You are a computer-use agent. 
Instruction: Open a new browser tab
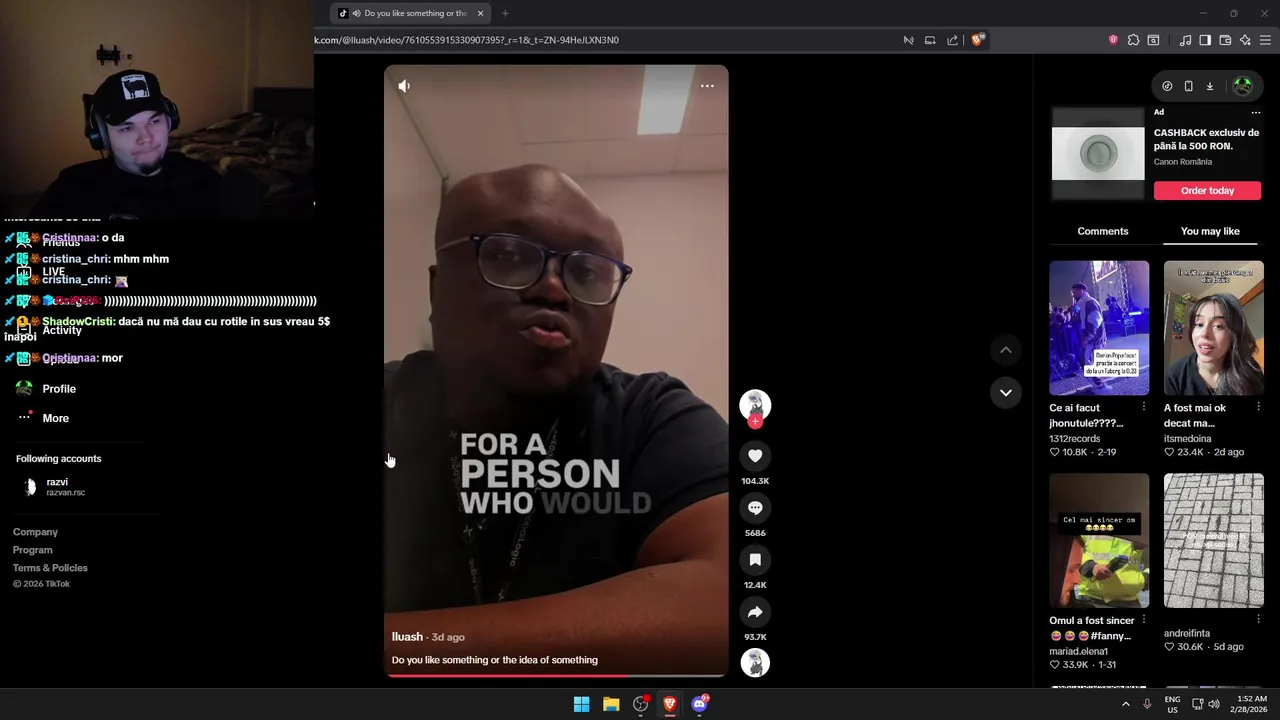click(x=505, y=13)
